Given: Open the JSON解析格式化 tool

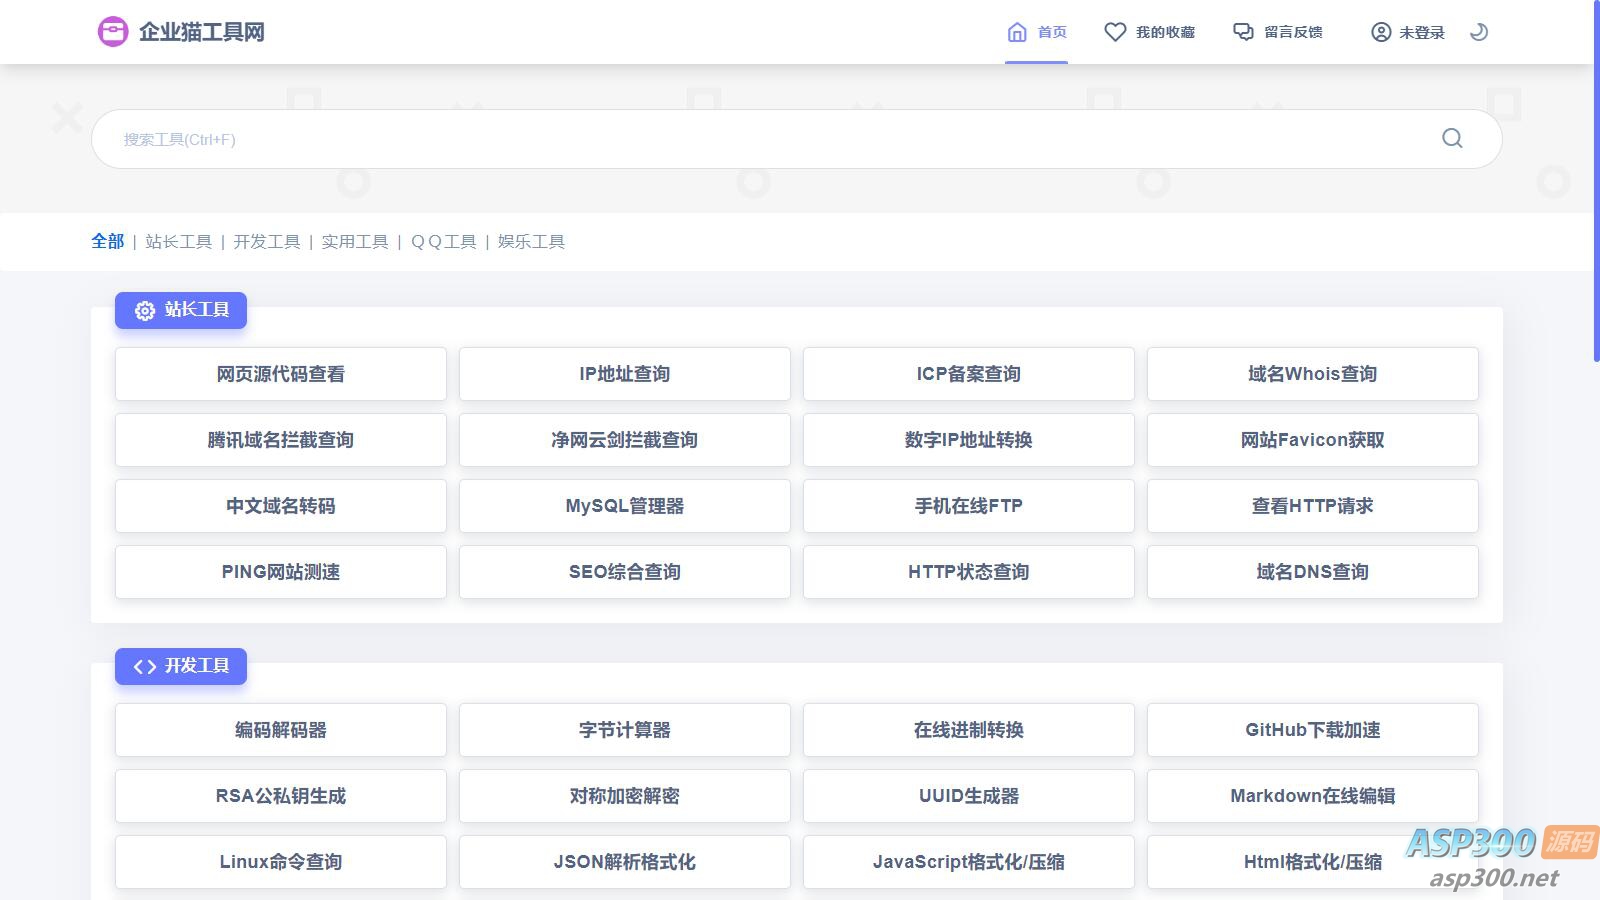Looking at the screenshot, I should [625, 862].
